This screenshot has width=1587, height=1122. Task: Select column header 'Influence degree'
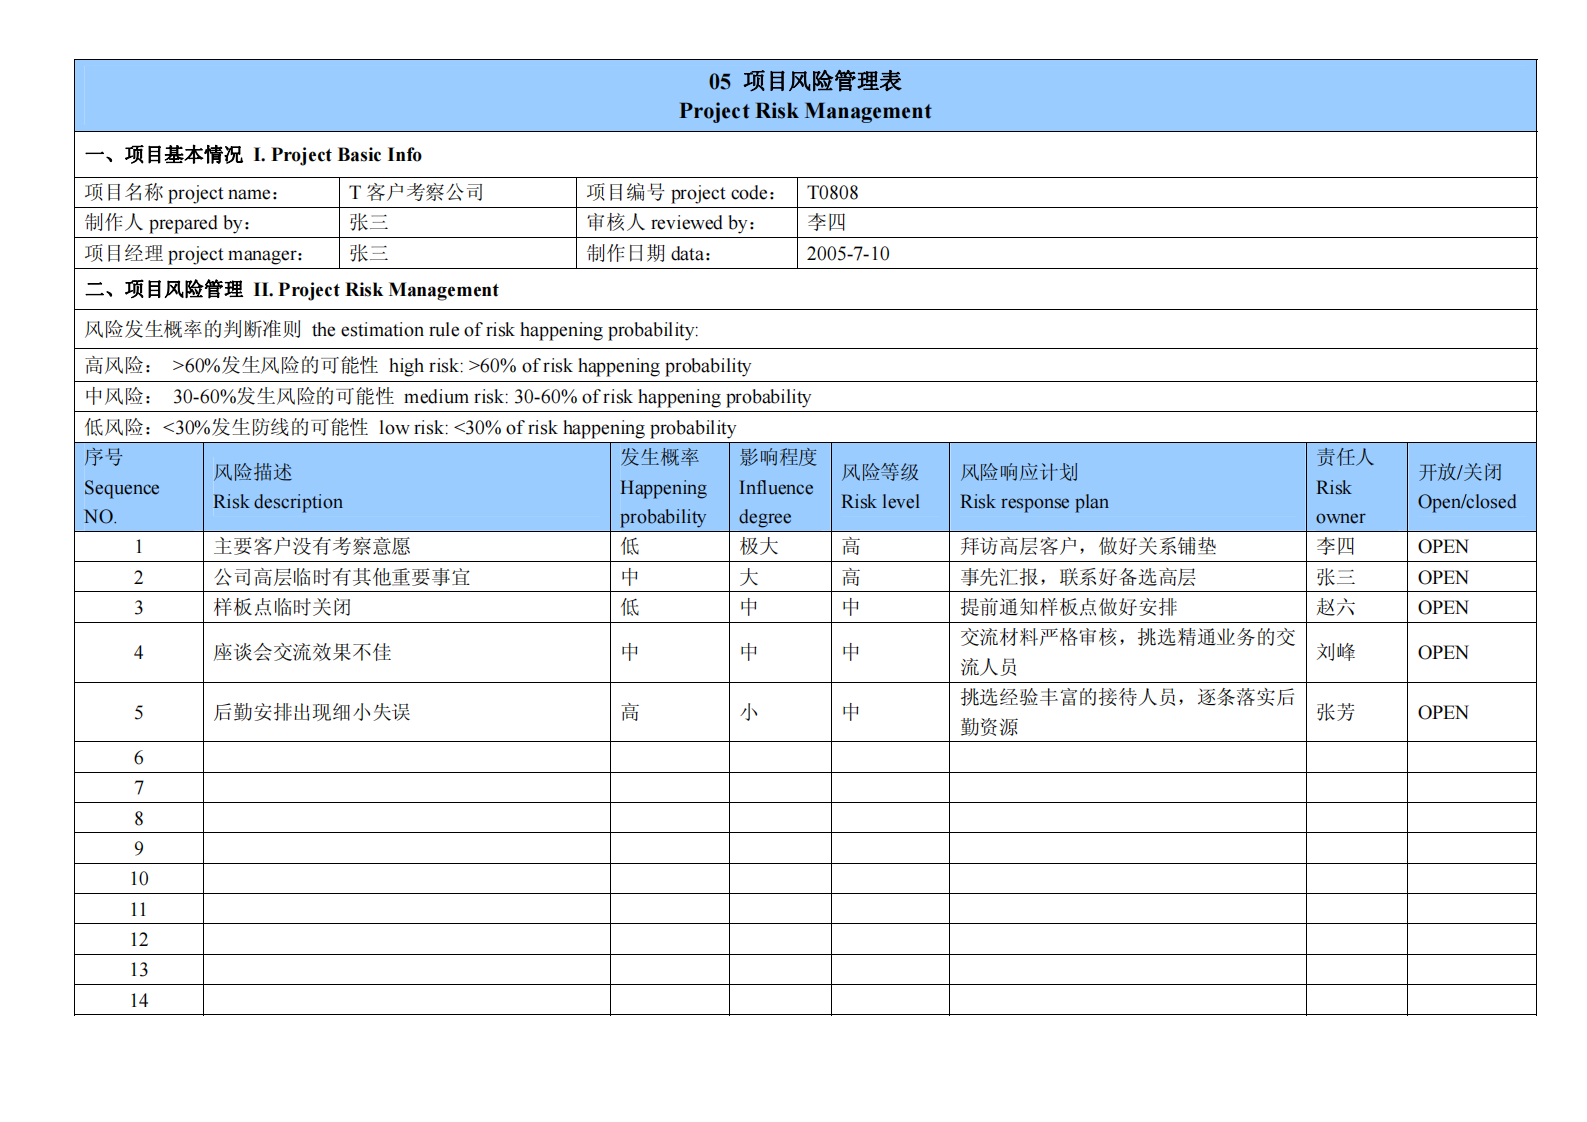tap(780, 487)
